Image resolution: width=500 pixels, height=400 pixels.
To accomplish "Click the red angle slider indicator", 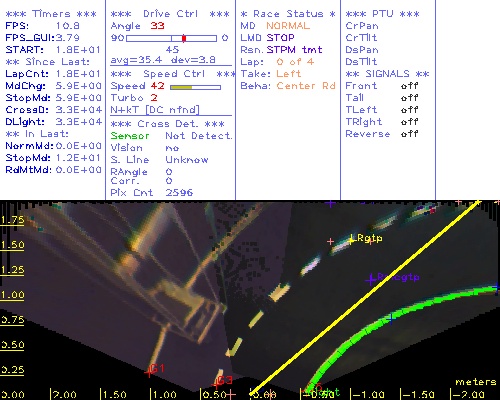I will tap(184, 38).
